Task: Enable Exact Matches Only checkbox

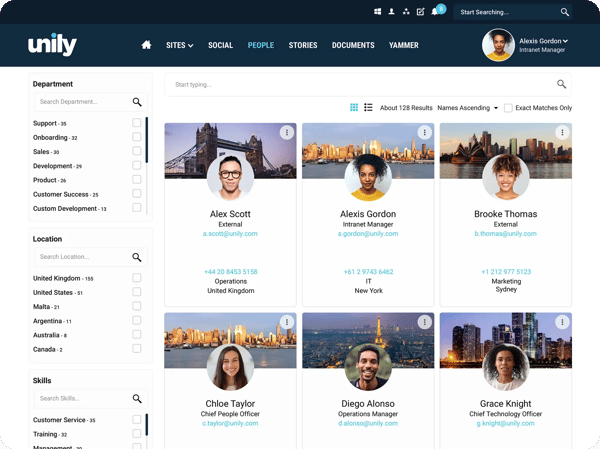Action: (508, 108)
